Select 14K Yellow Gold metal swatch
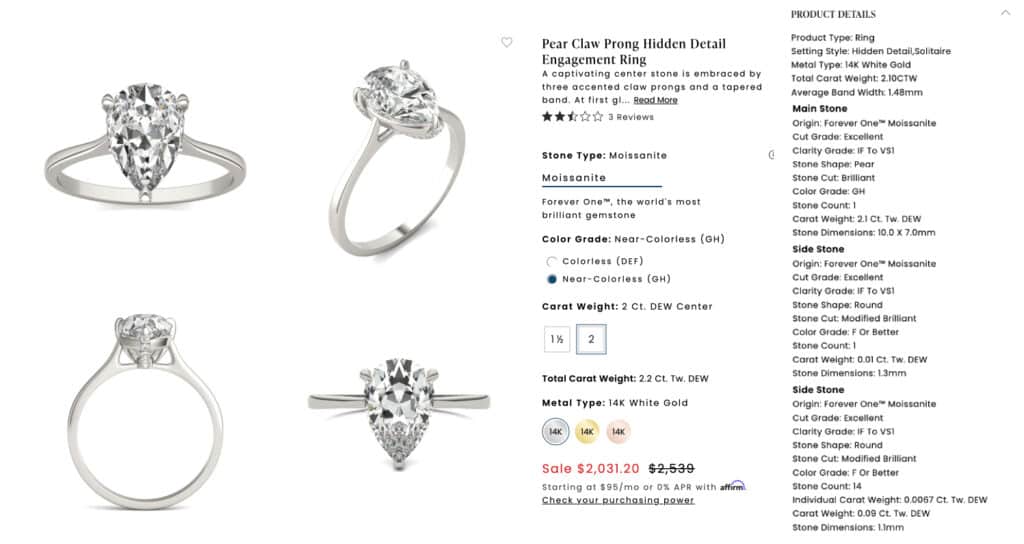Viewport: 1024px width, 544px height. point(587,431)
